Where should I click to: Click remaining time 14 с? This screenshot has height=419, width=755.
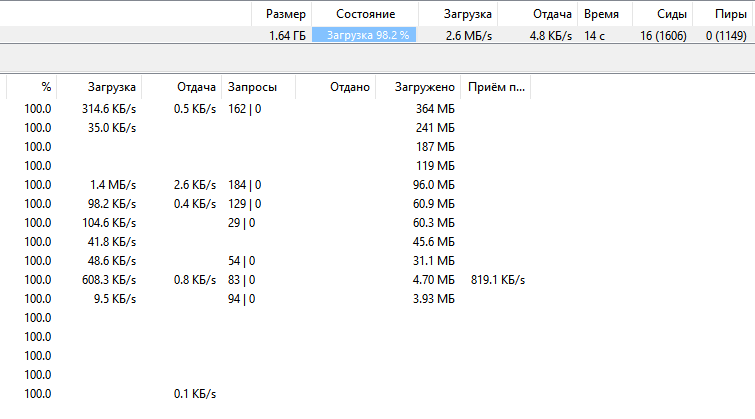pyautogui.click(x=594, y=36)
